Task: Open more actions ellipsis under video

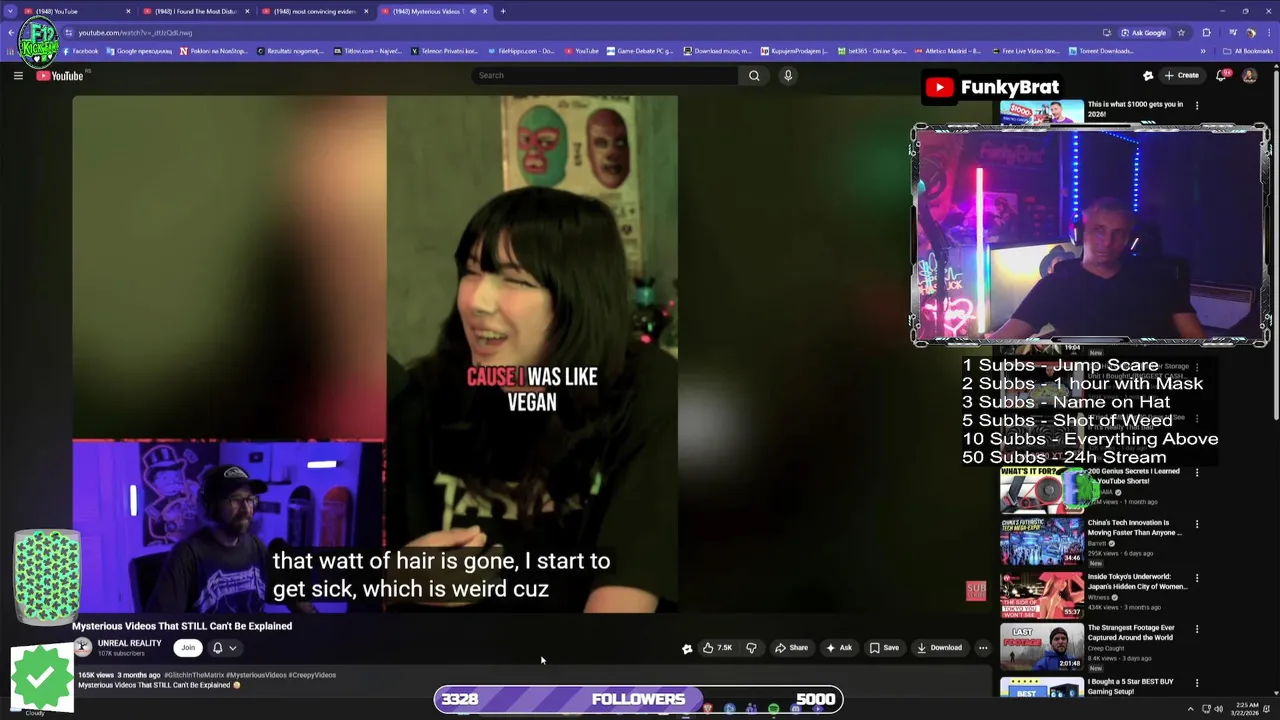Action: [x=983, y=647]
